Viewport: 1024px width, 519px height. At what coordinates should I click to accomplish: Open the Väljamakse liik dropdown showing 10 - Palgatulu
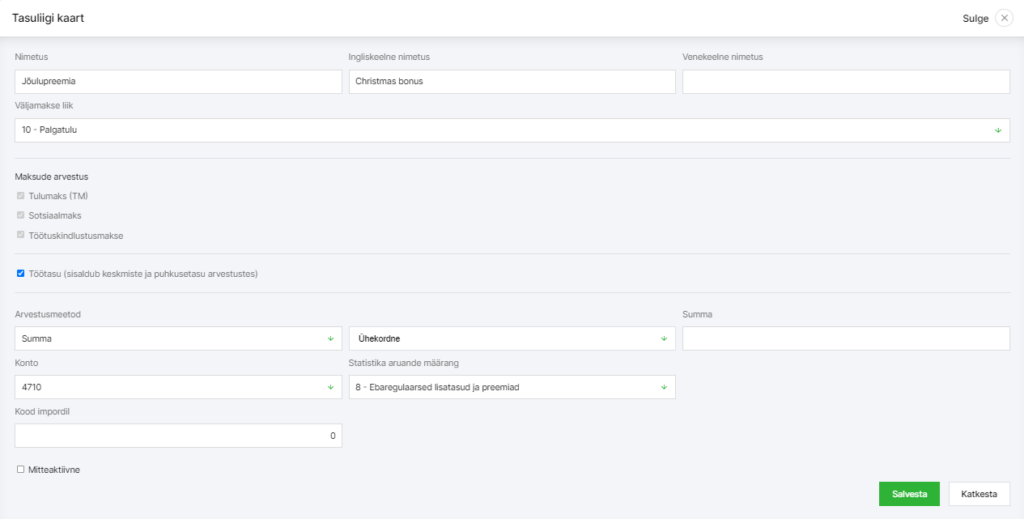click(x=512, y=131)
